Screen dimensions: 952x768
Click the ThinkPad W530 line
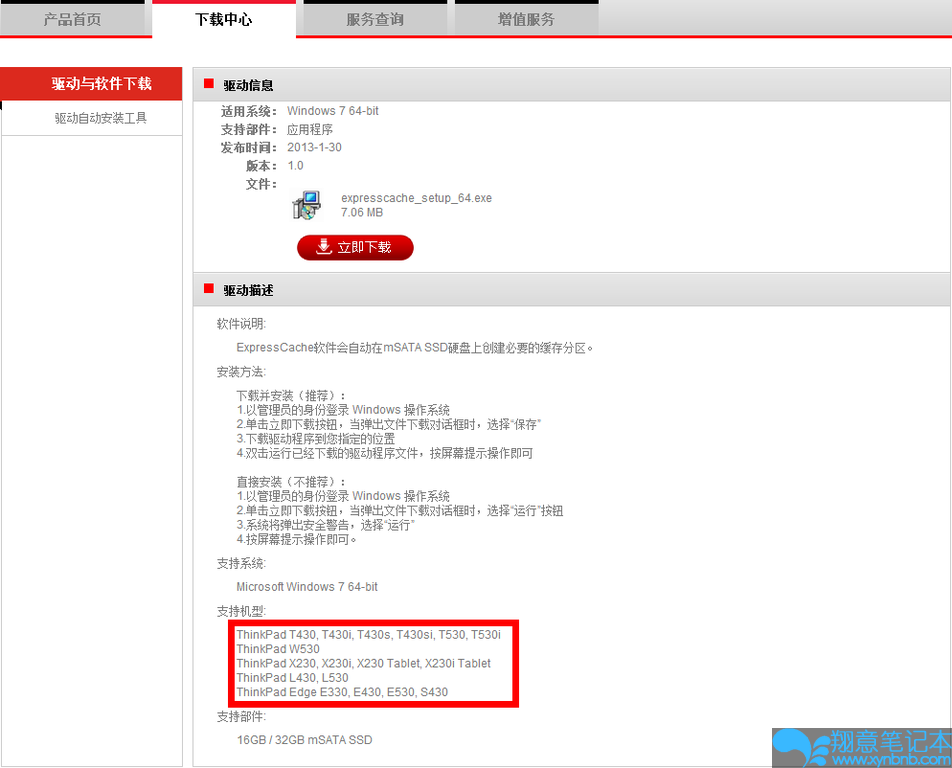click(278, 649)
